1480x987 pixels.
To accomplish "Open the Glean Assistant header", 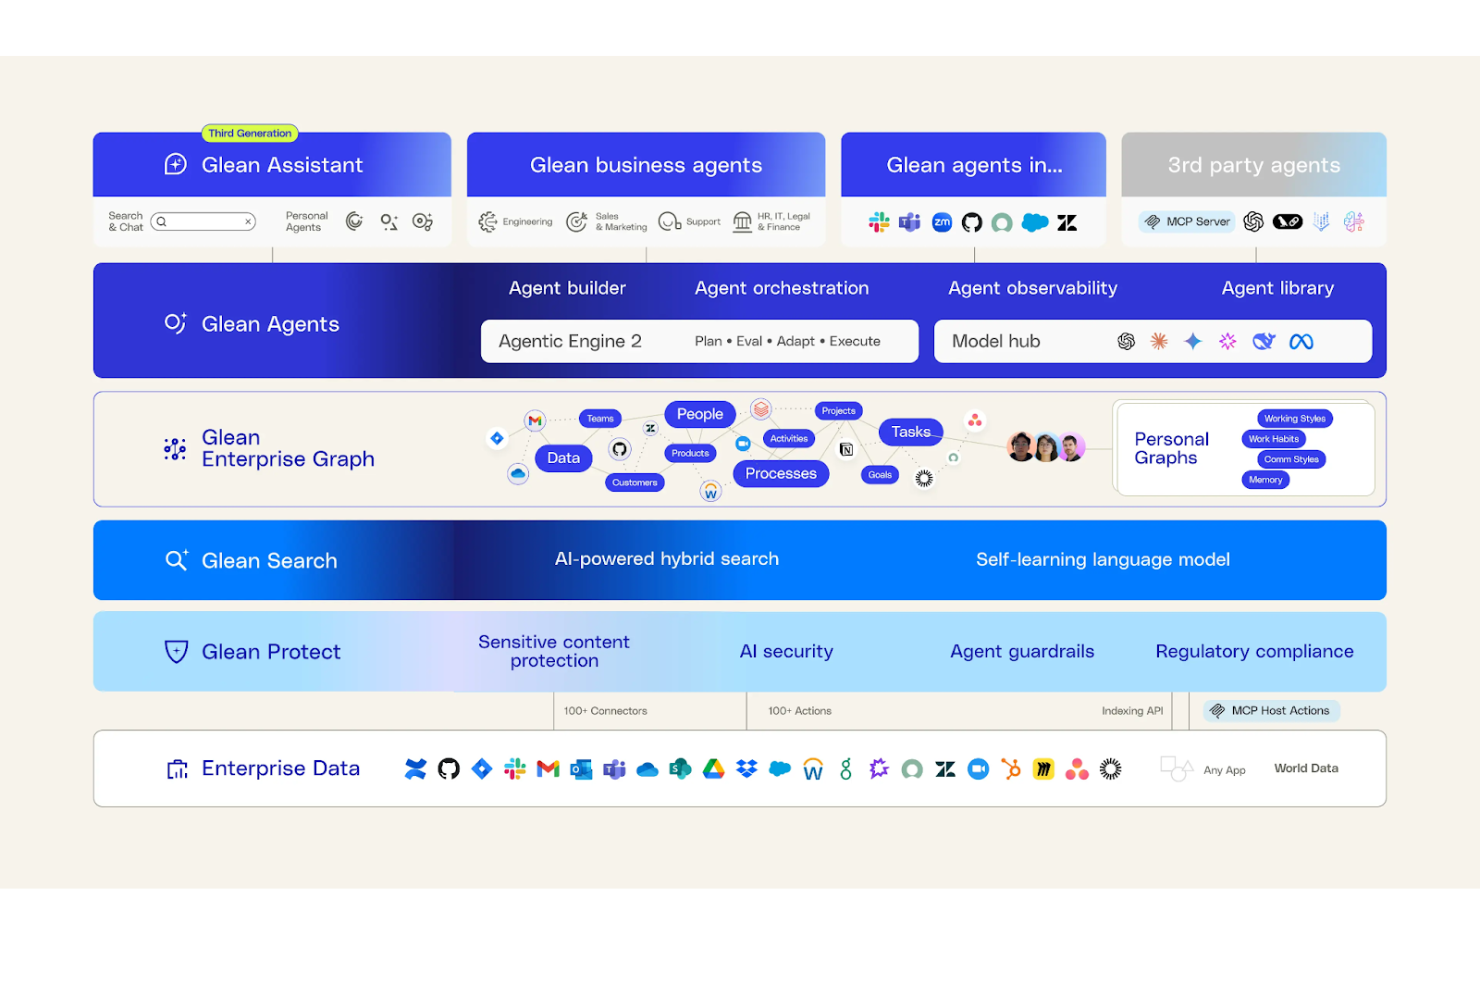I will (272, 165).
